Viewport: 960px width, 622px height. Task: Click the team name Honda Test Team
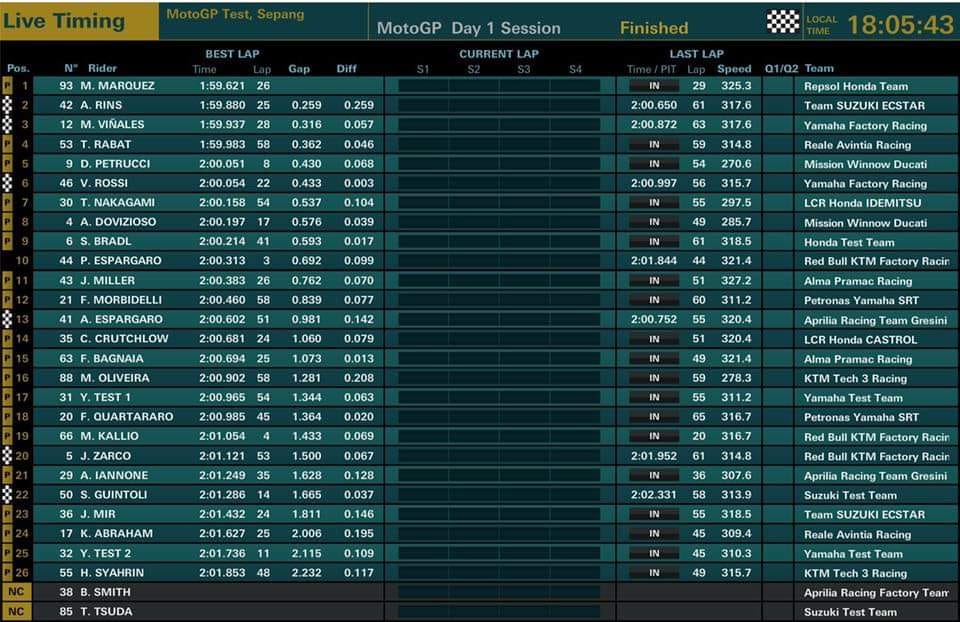[849, 242]
